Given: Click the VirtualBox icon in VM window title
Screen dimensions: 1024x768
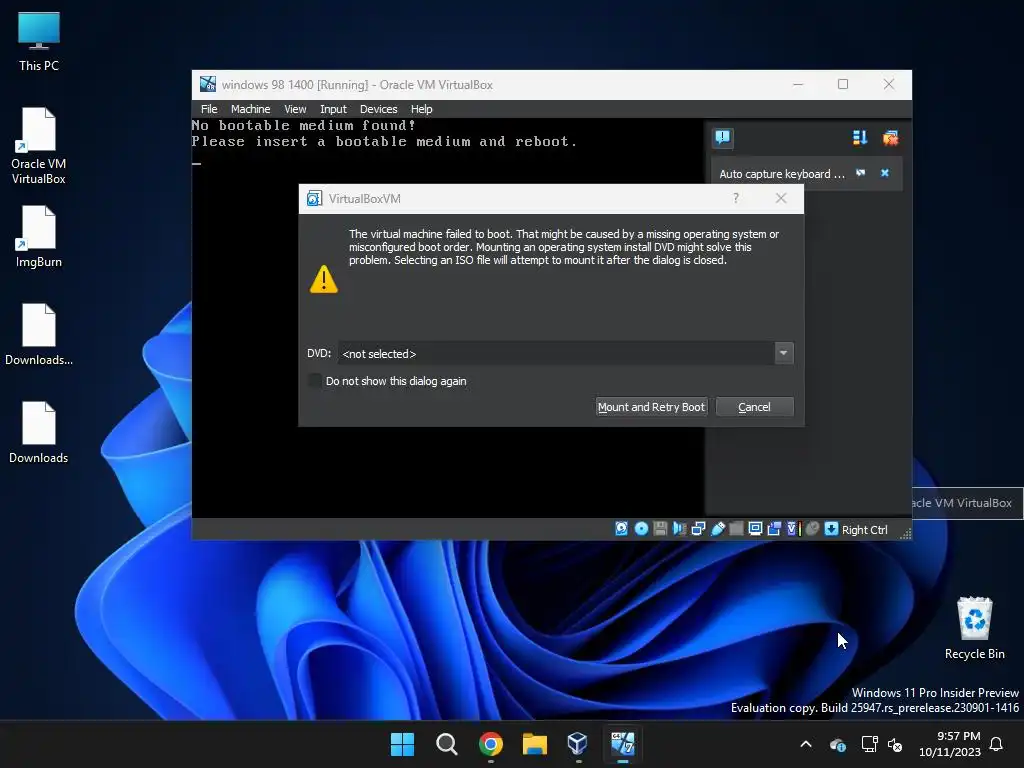Looking at the screenshot, I should pos(208,84).
